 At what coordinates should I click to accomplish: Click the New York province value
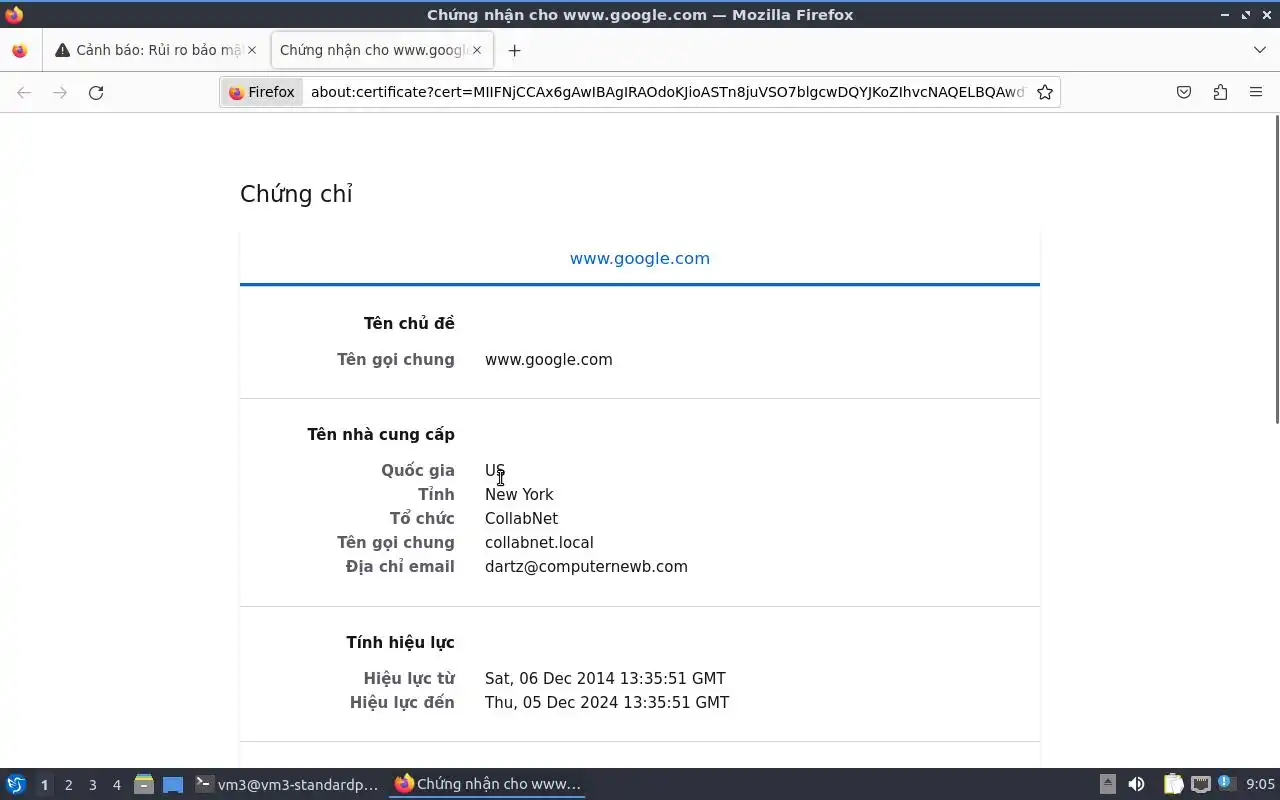519,494
